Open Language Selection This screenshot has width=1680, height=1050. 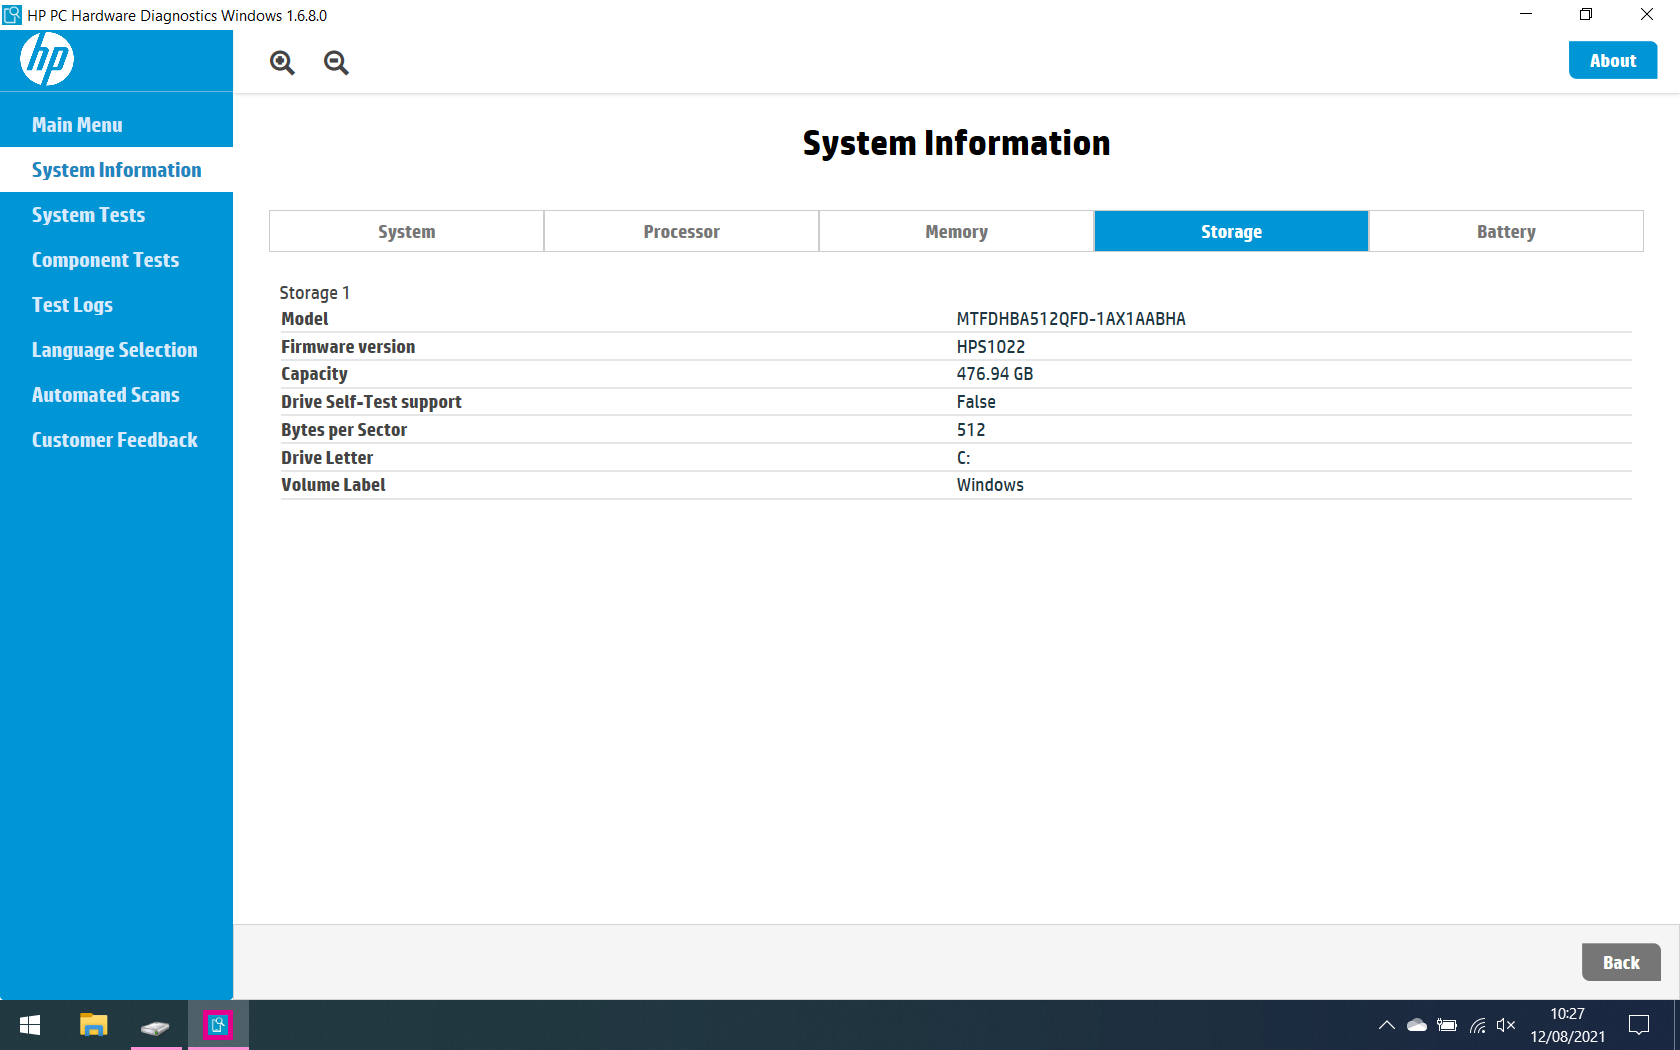(116, 350)
